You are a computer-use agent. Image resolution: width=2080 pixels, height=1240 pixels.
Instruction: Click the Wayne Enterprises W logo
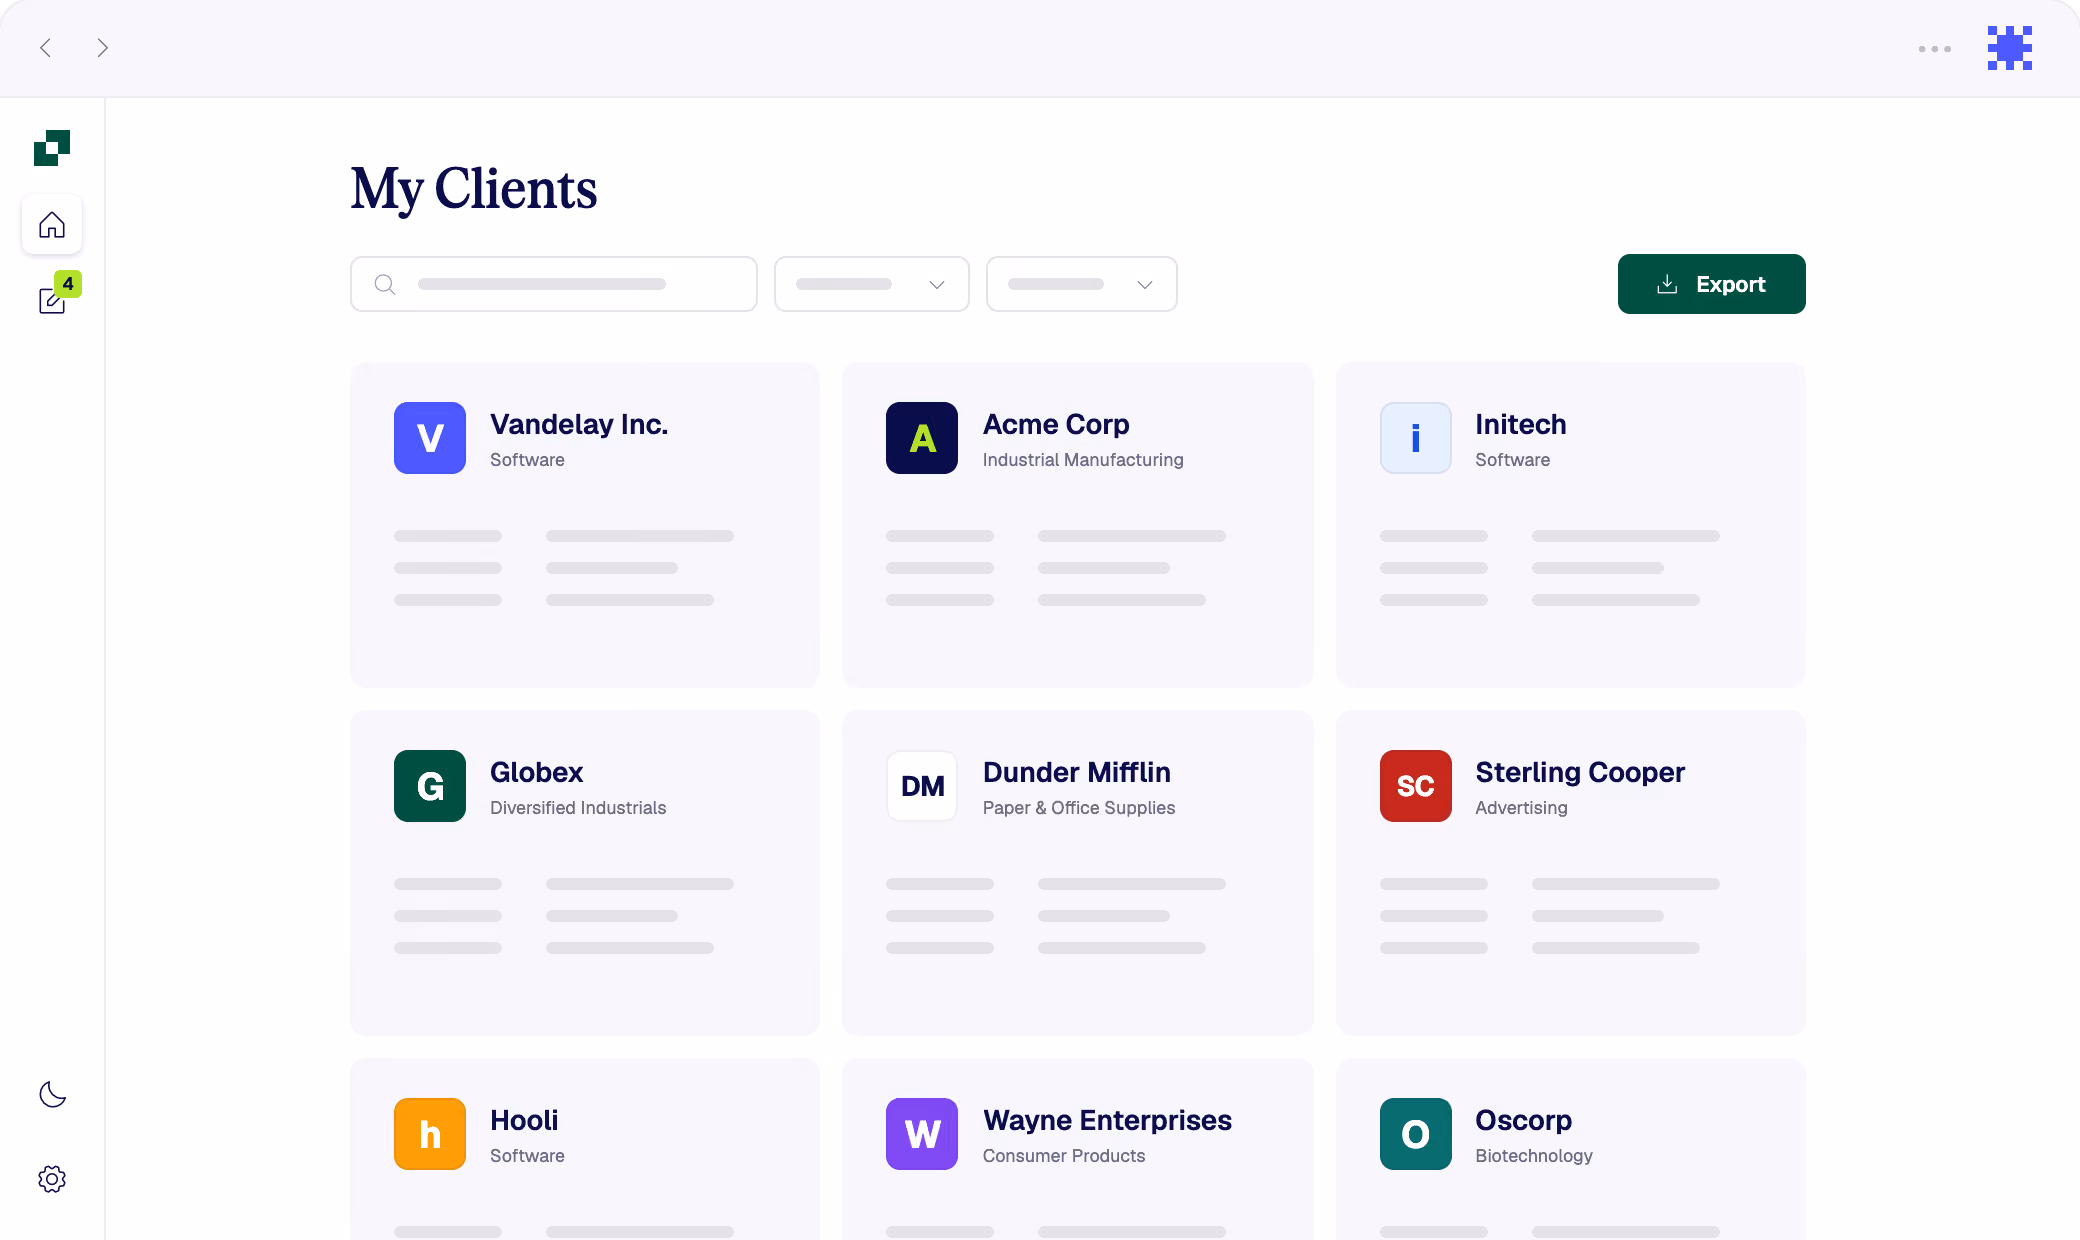922,1134
